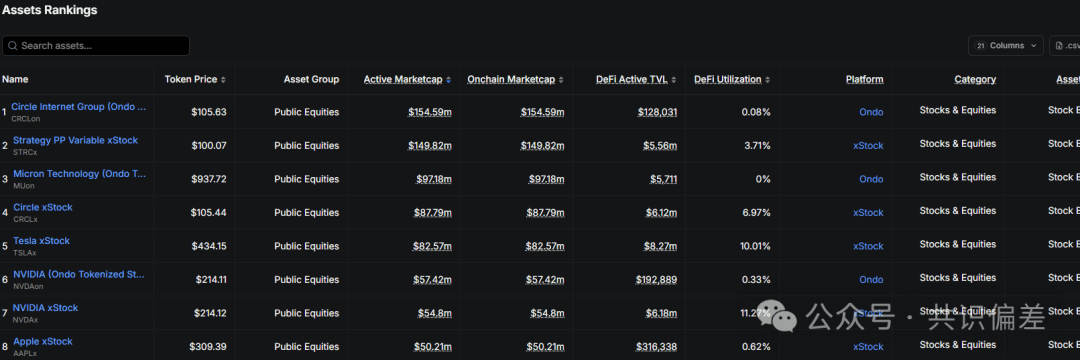The width and height of the screenshot is (1080, 360).
Task: Sort by DeFi Active TVL column
Action: (636, 79)
